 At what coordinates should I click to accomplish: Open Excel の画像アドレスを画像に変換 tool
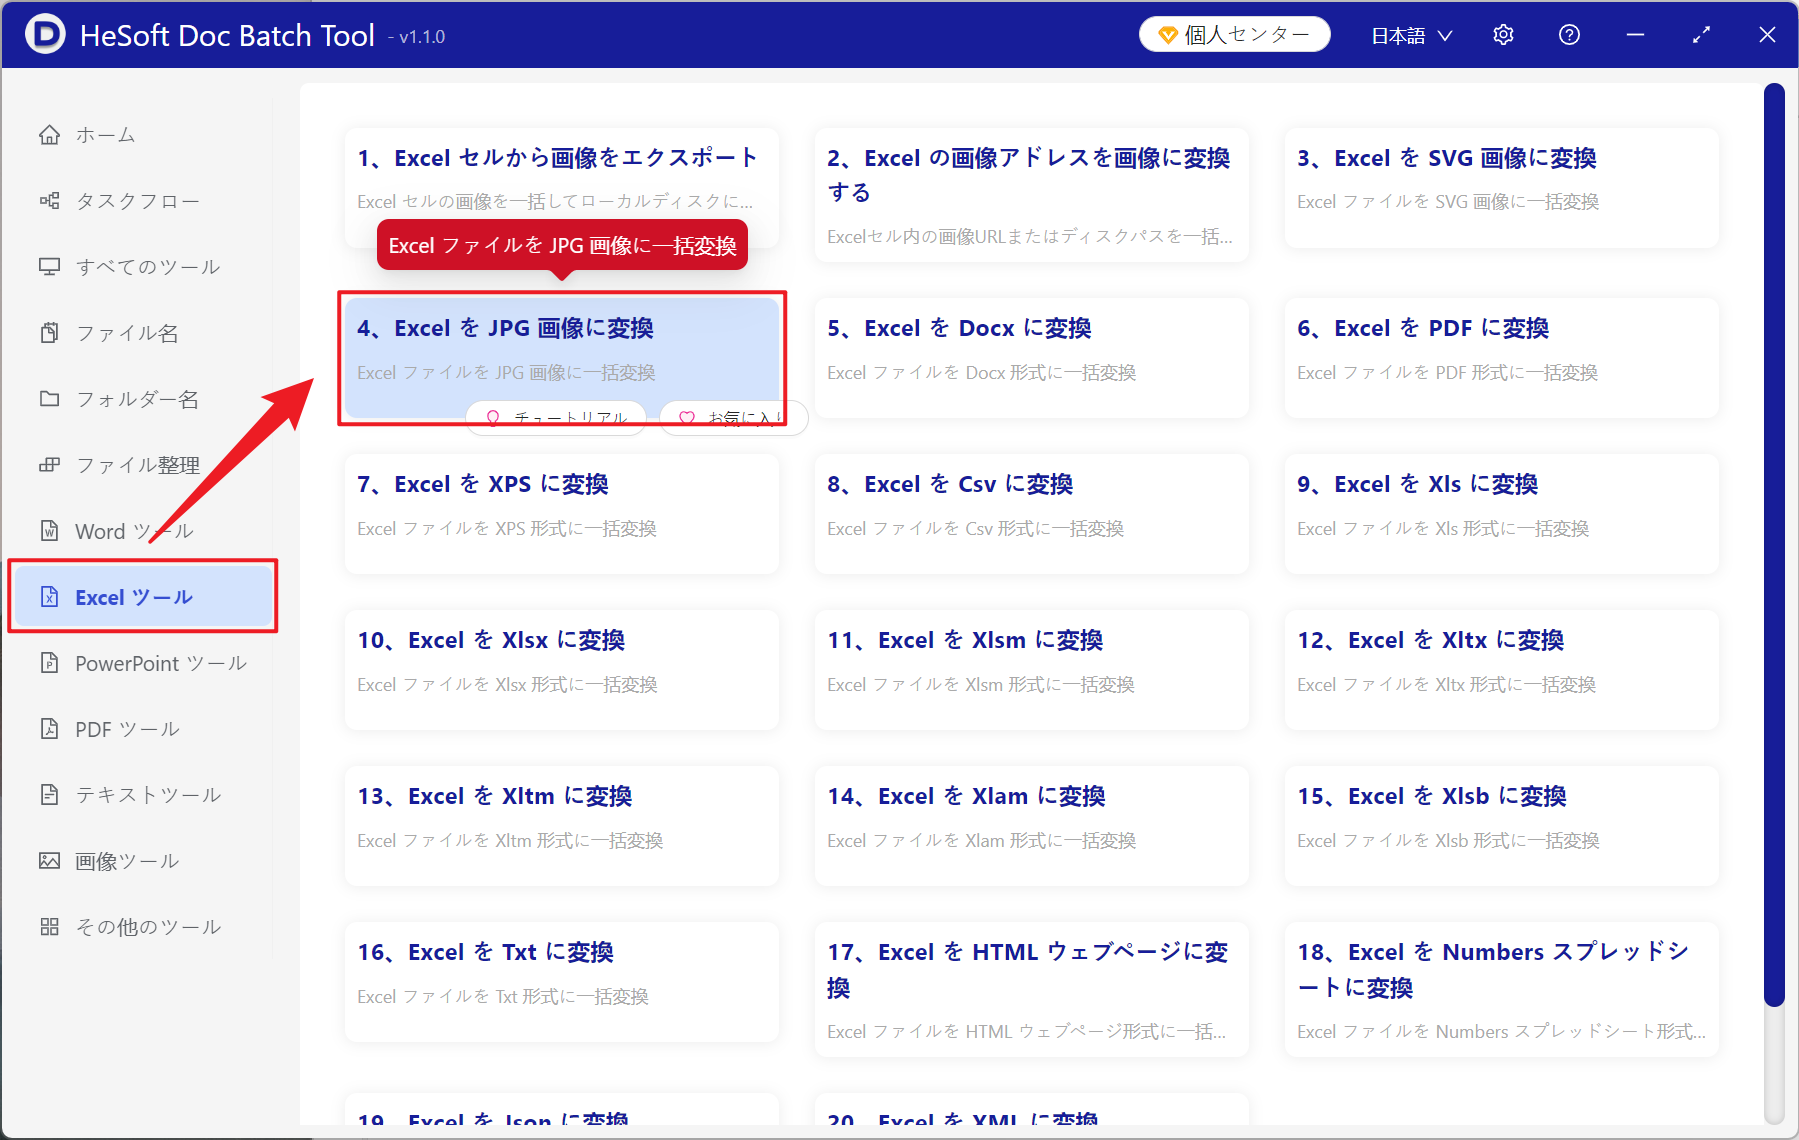click(1032, 195)
